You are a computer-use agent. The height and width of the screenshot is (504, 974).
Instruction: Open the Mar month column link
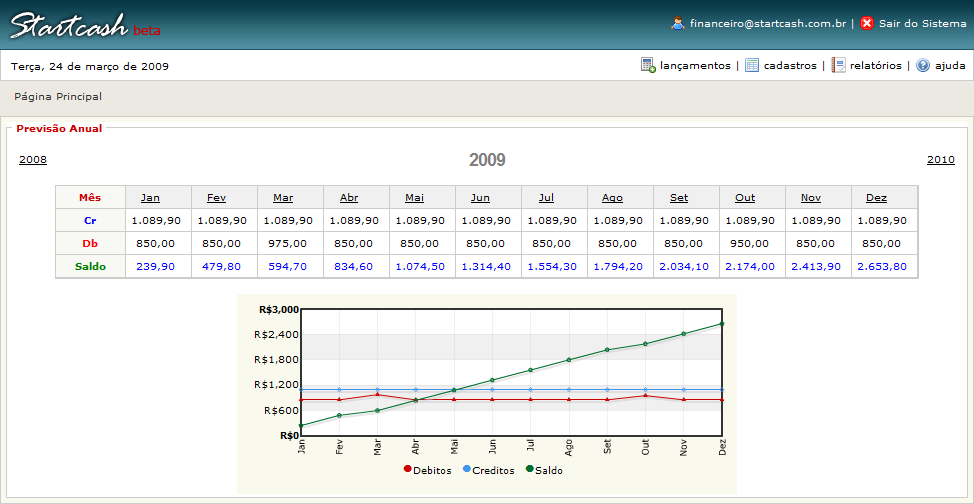(283, 198)
